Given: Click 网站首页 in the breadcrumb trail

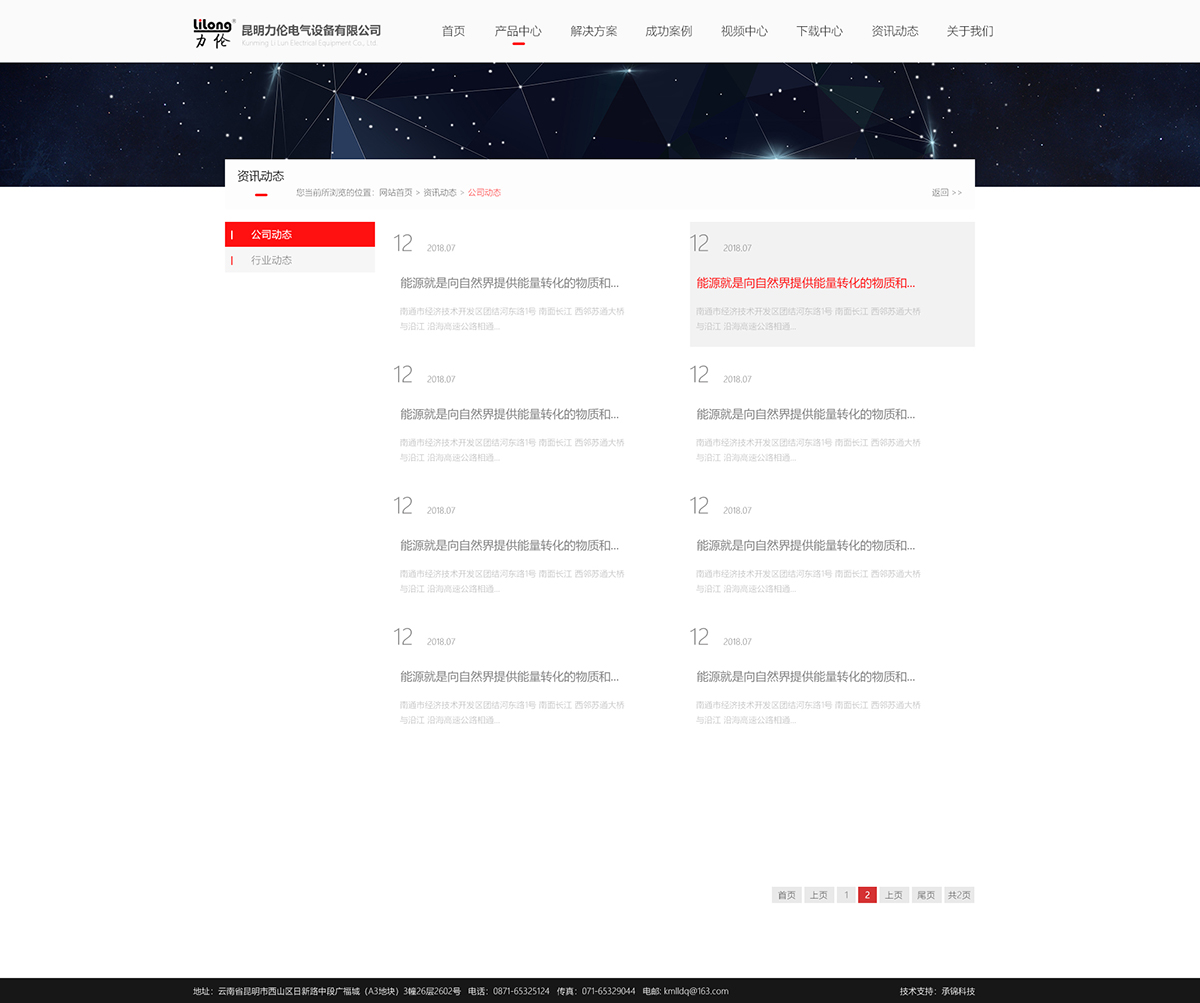Looking at the screenshot, I should [x=395, y=193].
